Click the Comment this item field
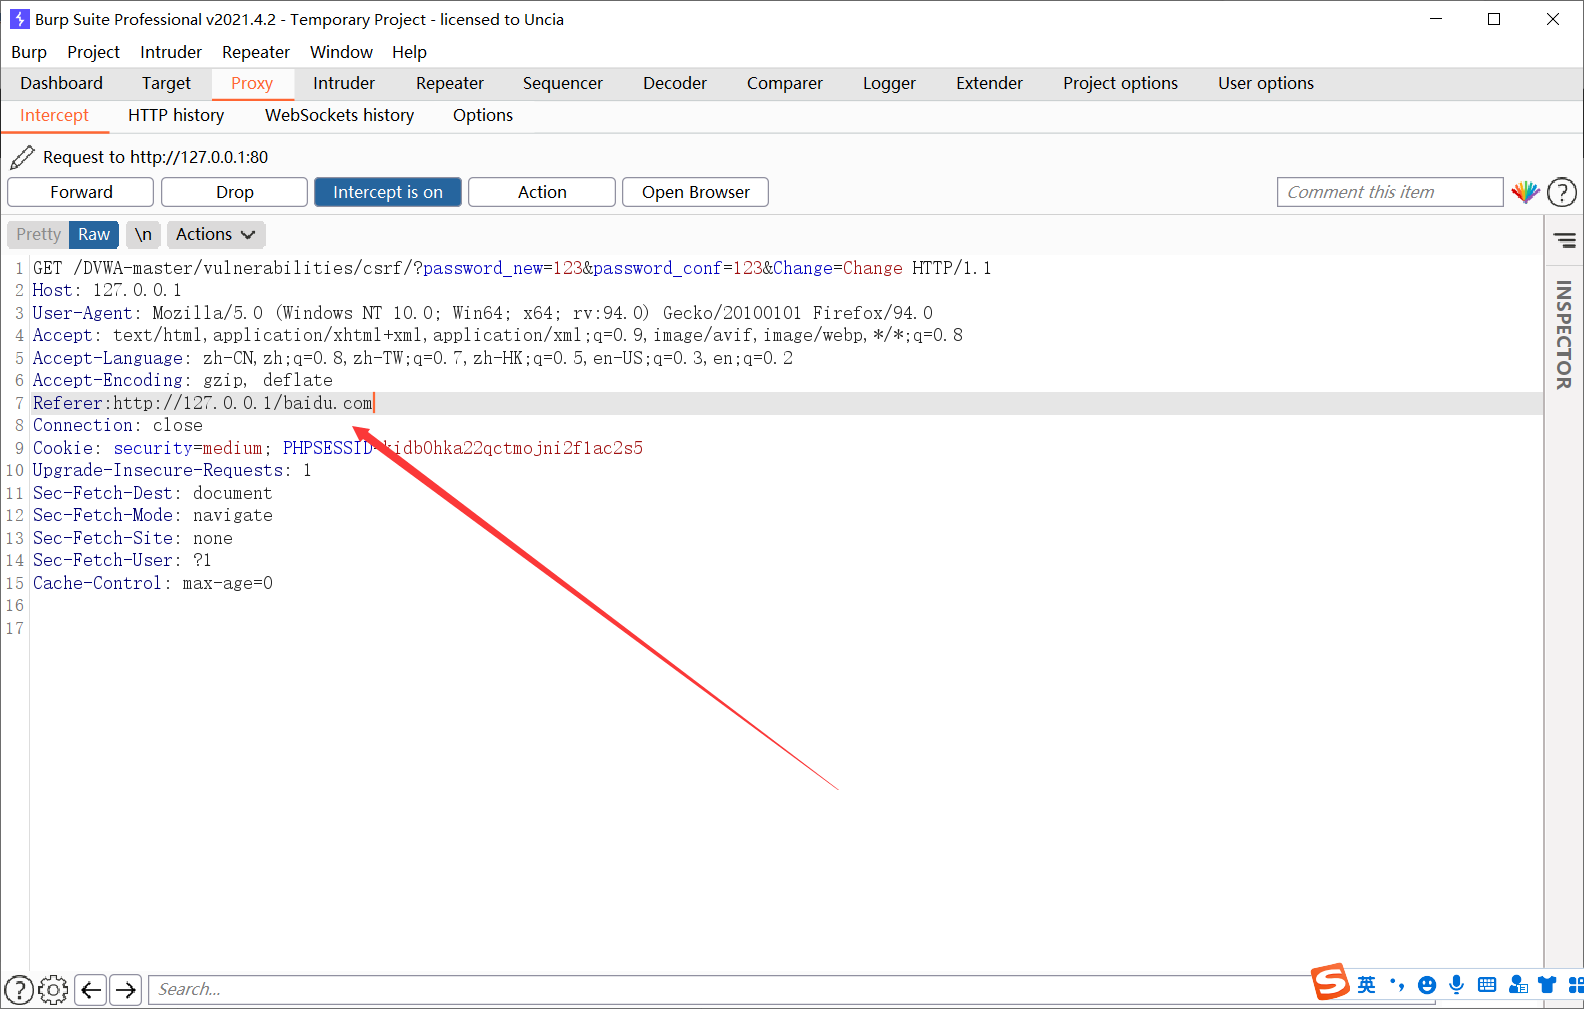 (x=1390, y=192)
